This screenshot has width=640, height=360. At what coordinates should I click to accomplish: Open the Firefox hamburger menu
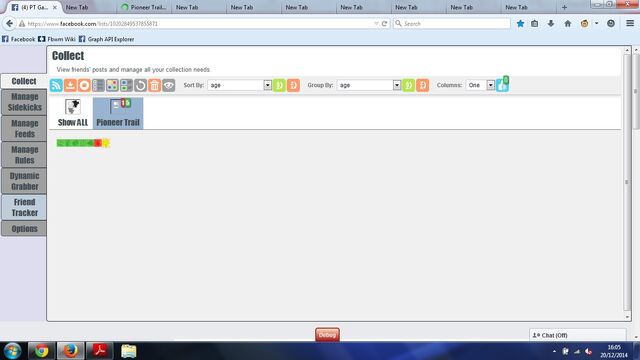pyautogui.click(x=630, y=24)
